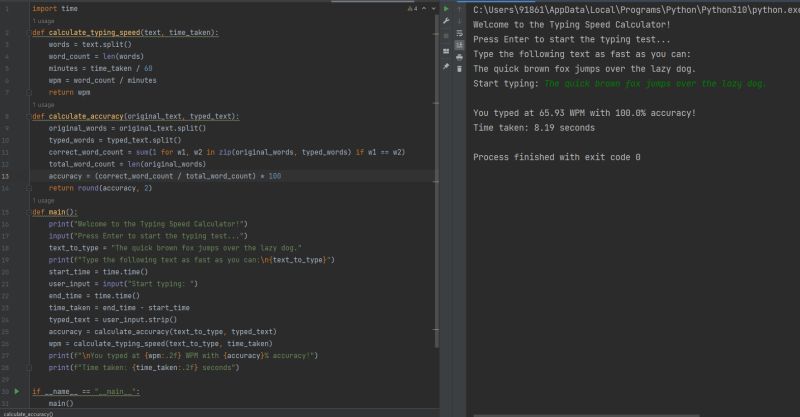Click 'wpm = word_count / minutes' line
This screenshot has width=800, height=417.
103,81
